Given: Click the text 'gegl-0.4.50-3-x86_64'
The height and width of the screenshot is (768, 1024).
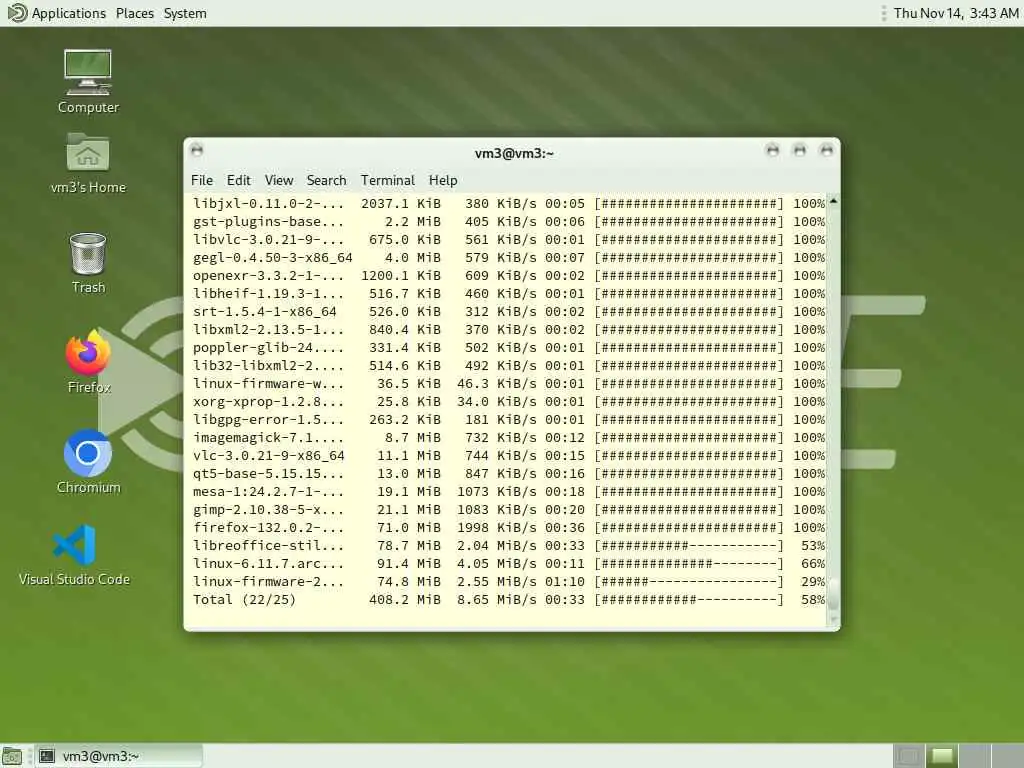Looking at the screenshot, I should (272, 257).
